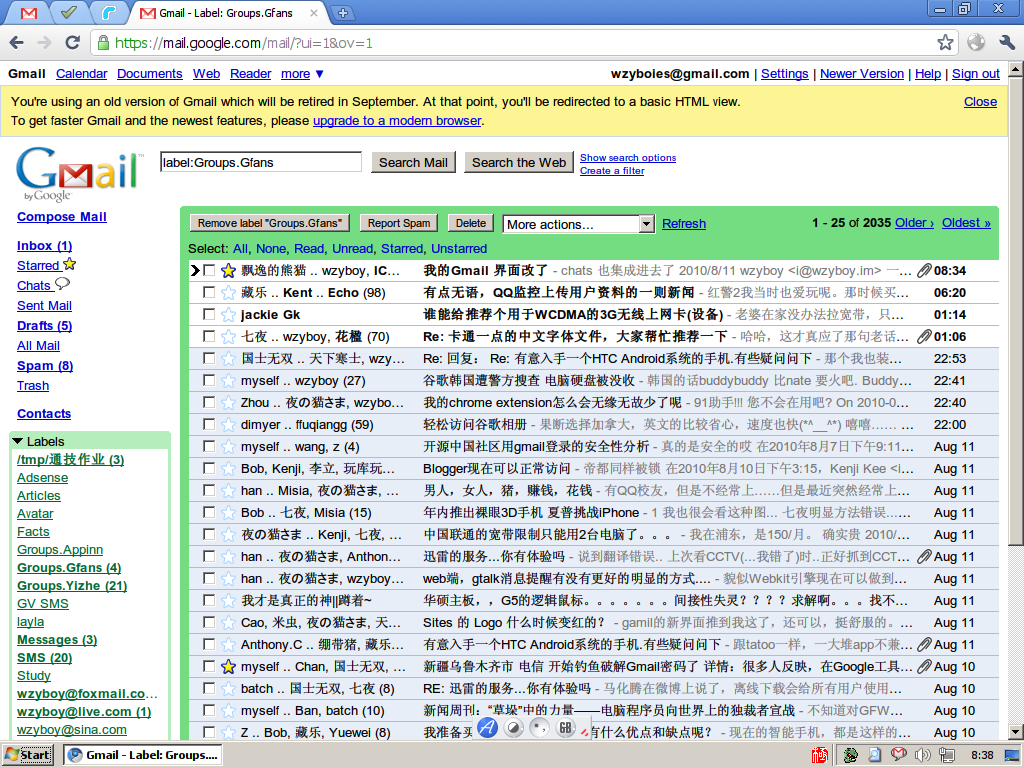
Task: Click the chat bubble icon next to Chats
Action: click(x=62, y=283)
